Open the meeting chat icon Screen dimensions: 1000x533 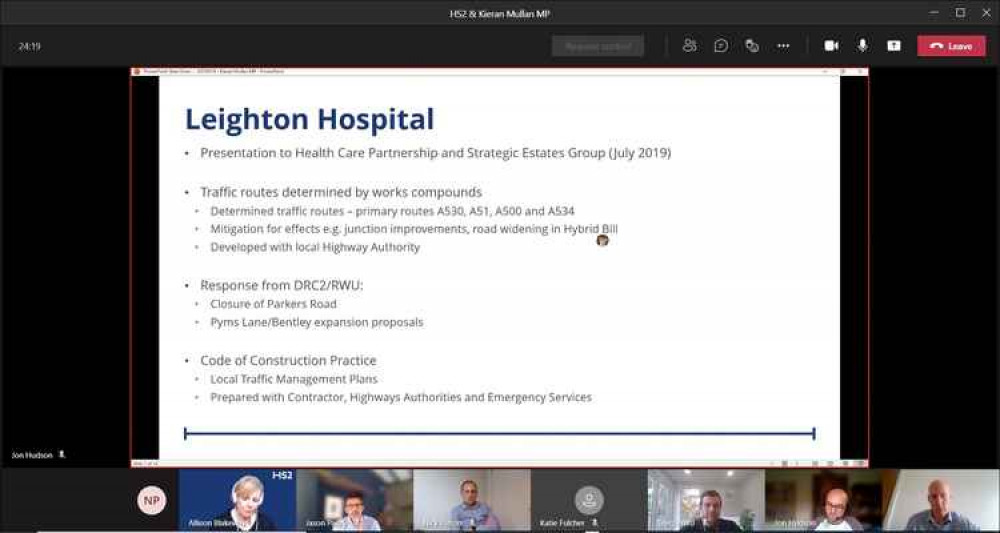(721, 46)
